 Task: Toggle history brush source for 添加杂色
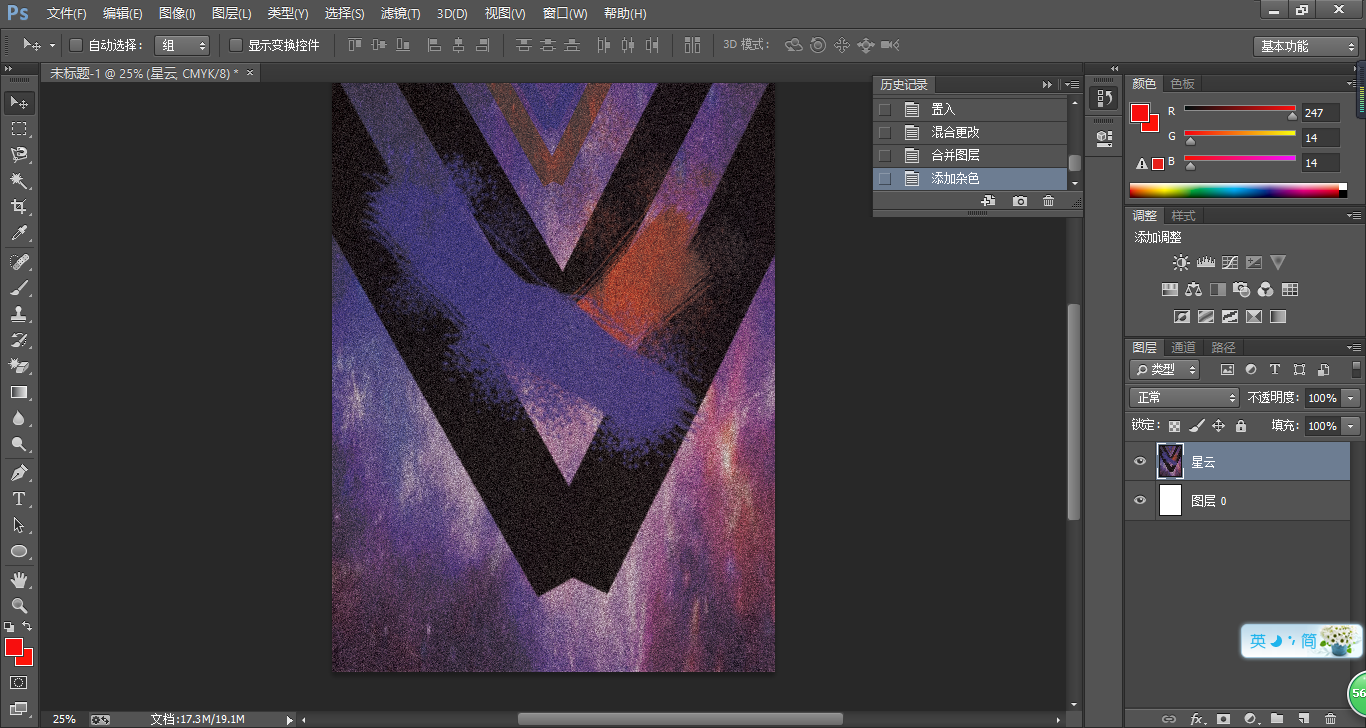click(884, 178)
